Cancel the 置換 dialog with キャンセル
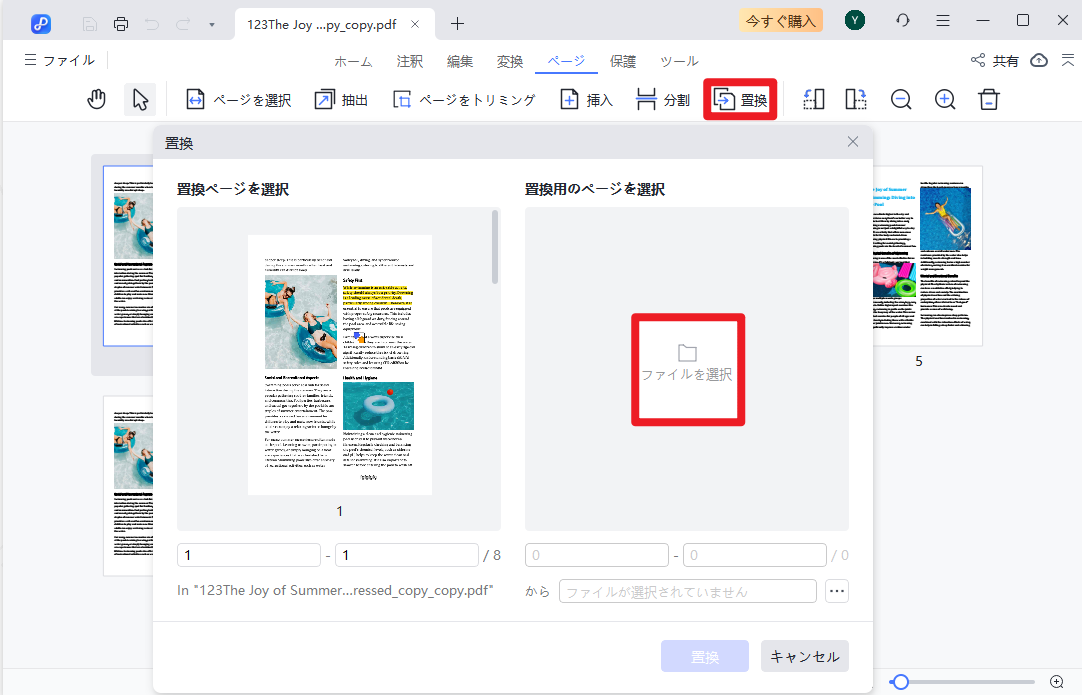The image size is (1082, 695). tap(804, 656)
